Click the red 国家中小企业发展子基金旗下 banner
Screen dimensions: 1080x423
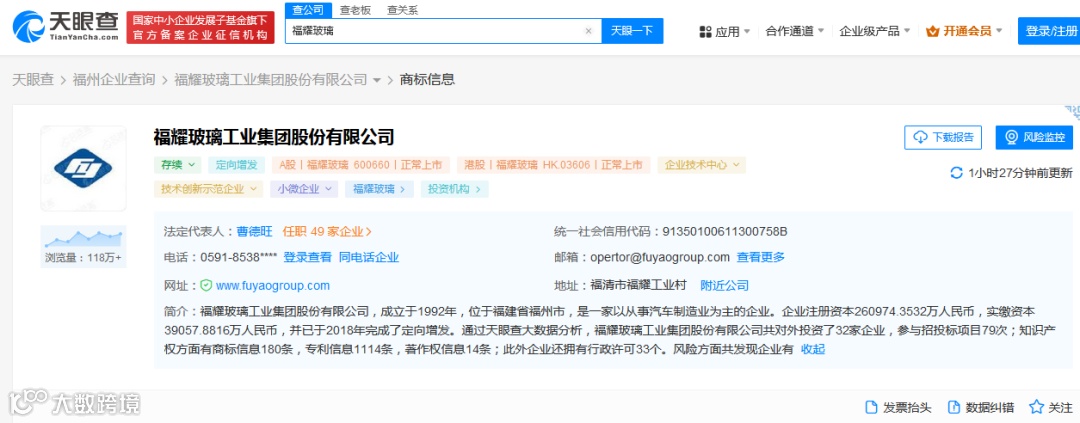[x=200, y=28]
